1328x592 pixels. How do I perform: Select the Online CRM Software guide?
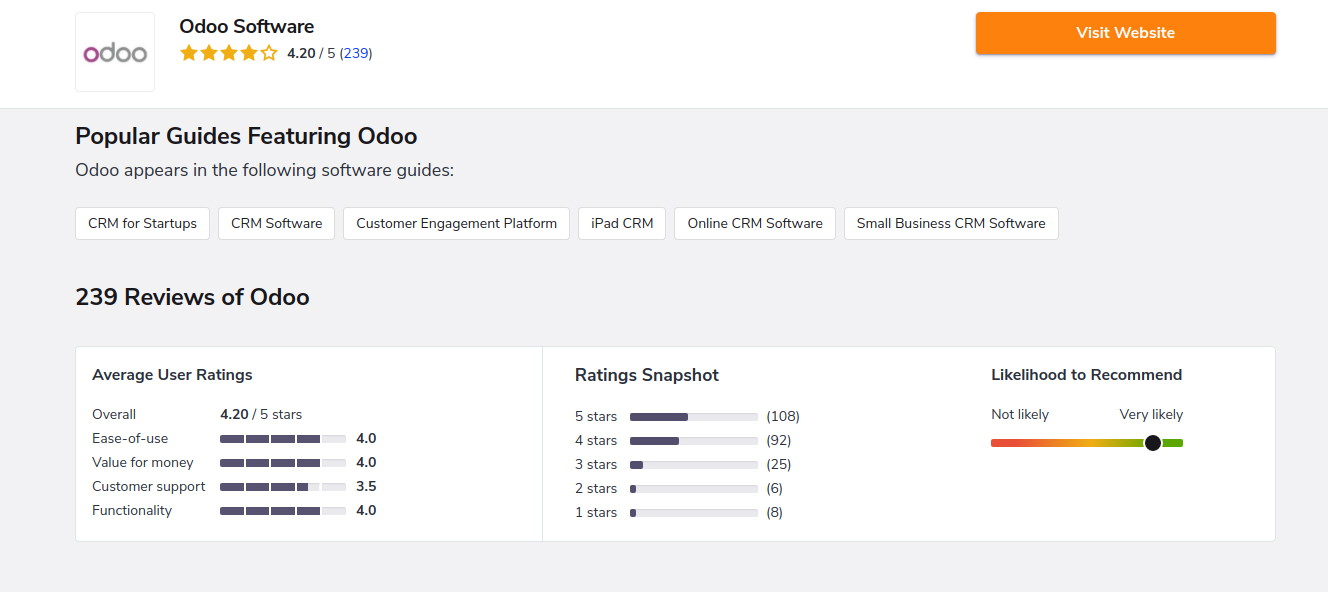[x=755, y=223]
